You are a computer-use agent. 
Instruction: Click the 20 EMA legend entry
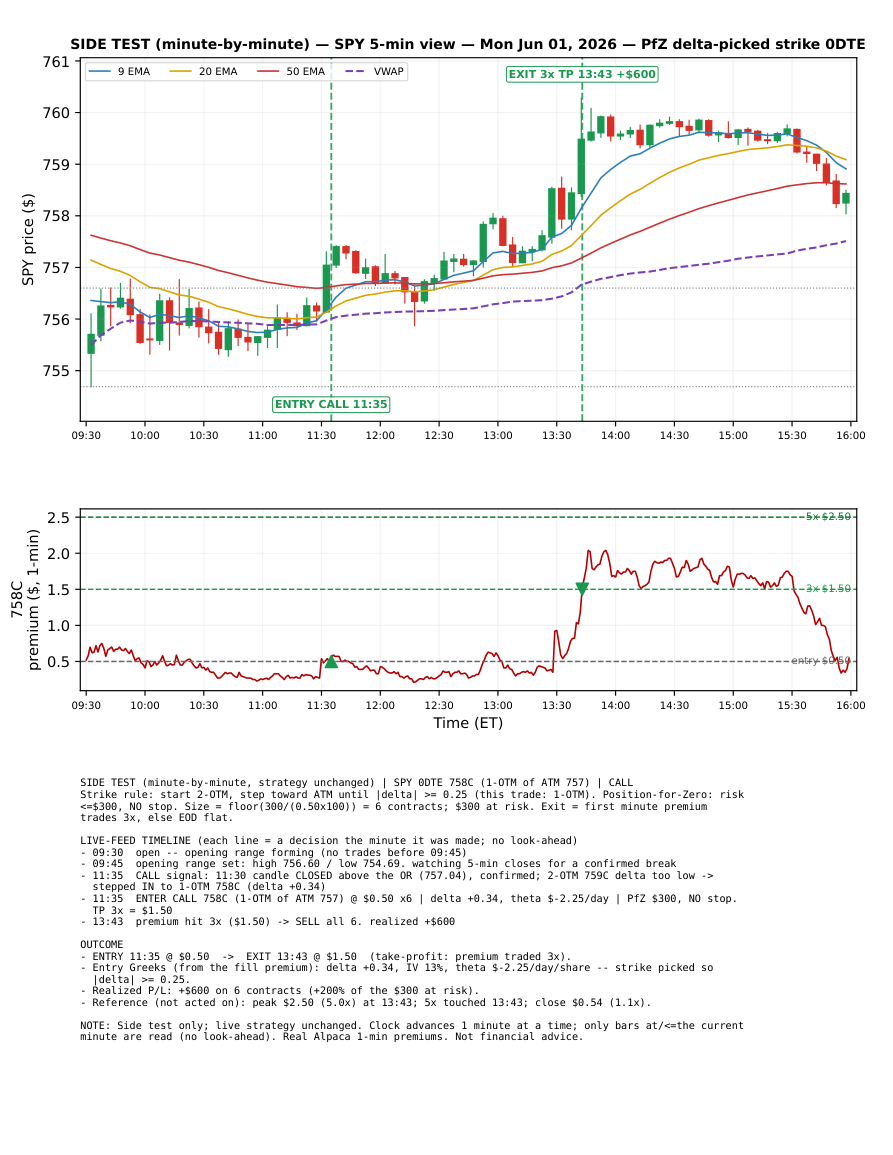point(204,71)
